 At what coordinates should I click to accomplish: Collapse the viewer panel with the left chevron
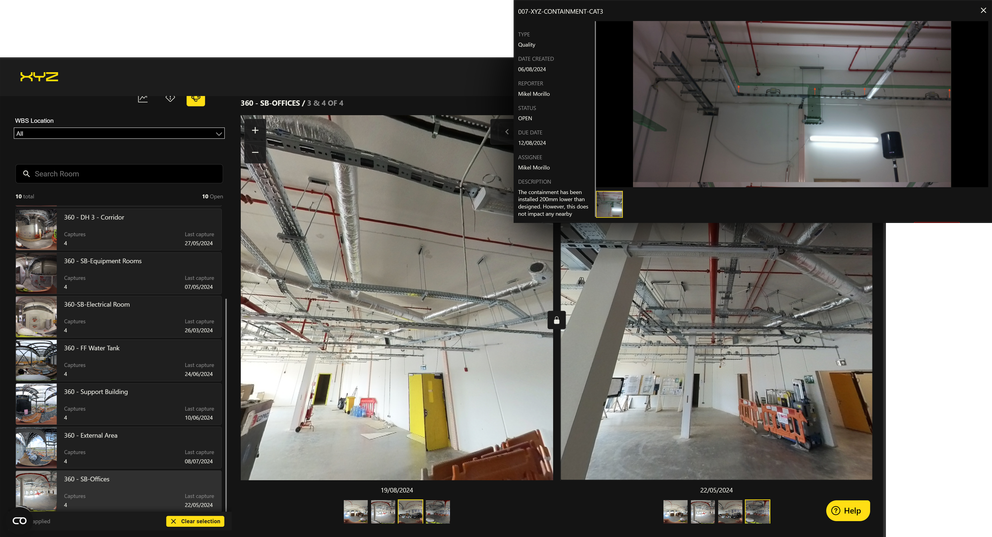click(x=506, y=132)
